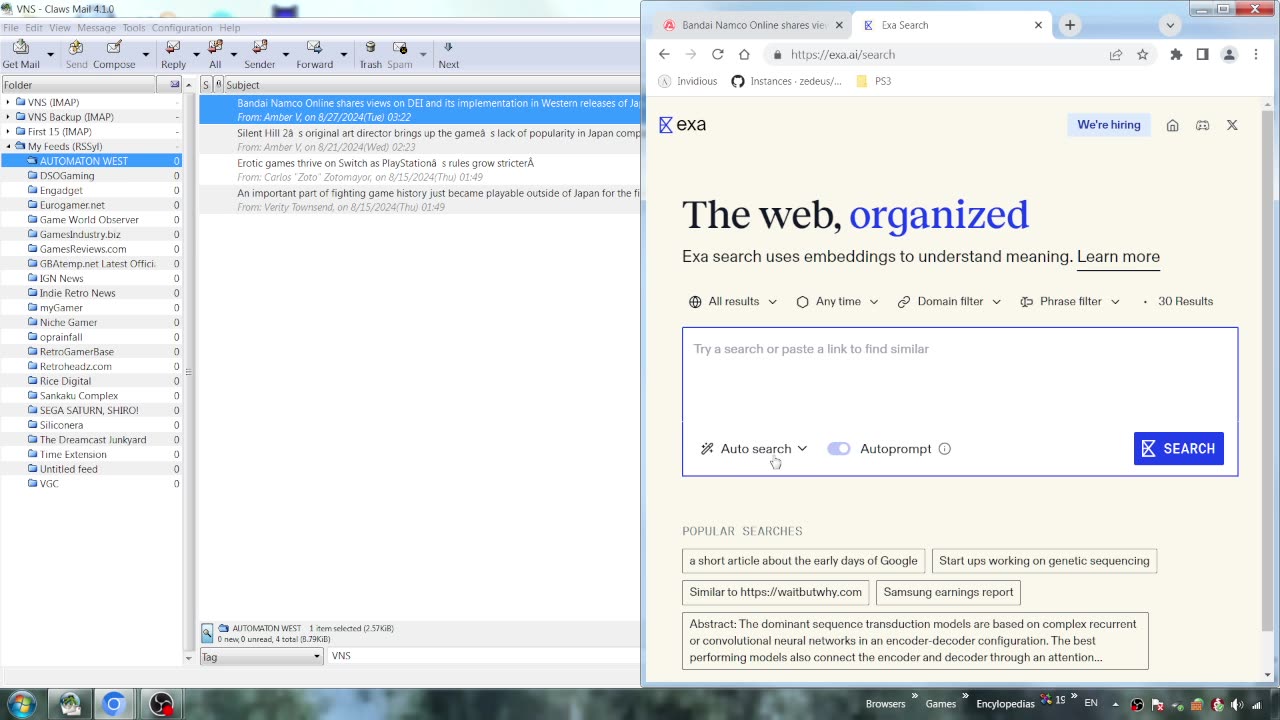Select the DSOGaming feed folder
This screenshot has width=1280, height=720.
(x=67, y=176)
